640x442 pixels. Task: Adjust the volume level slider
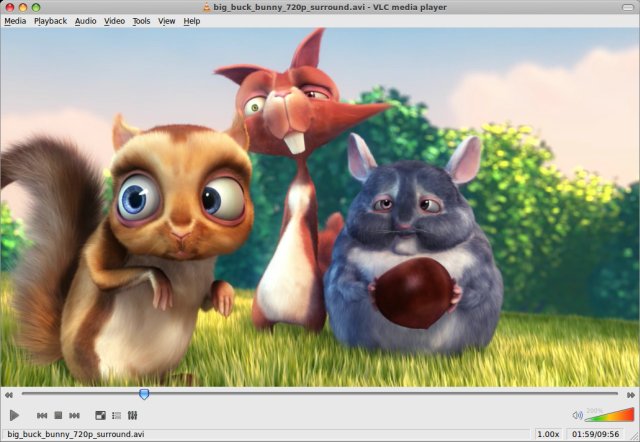610,415
